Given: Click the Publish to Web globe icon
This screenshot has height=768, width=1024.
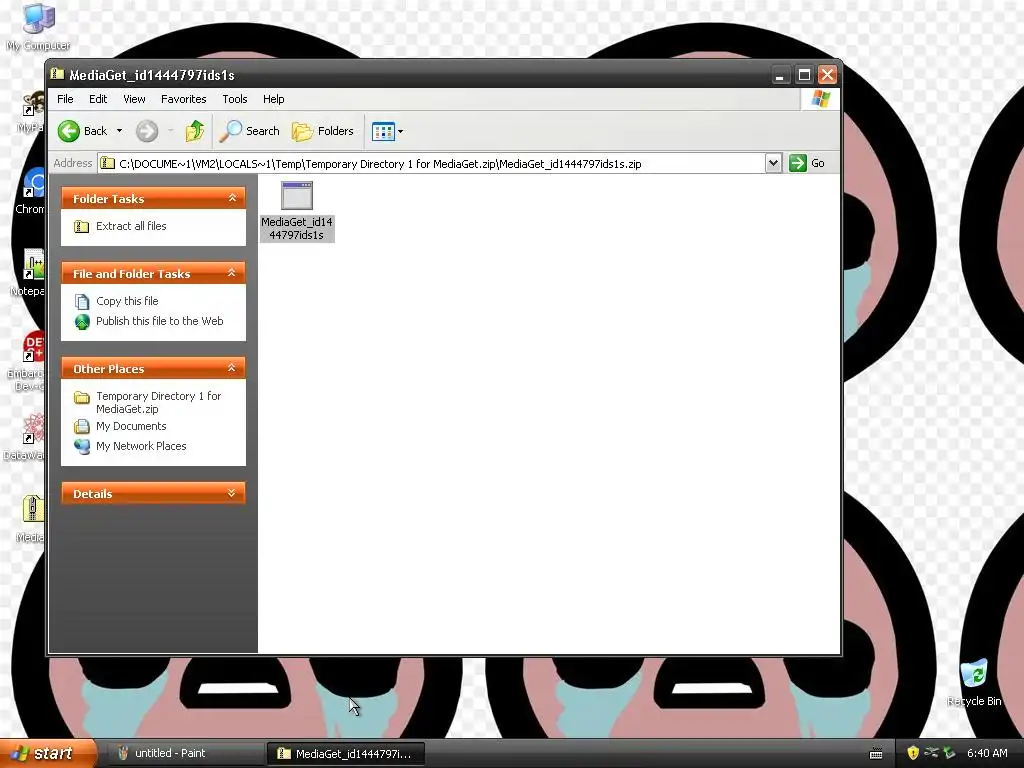Looking at the screenshot, I should (82, 322).
